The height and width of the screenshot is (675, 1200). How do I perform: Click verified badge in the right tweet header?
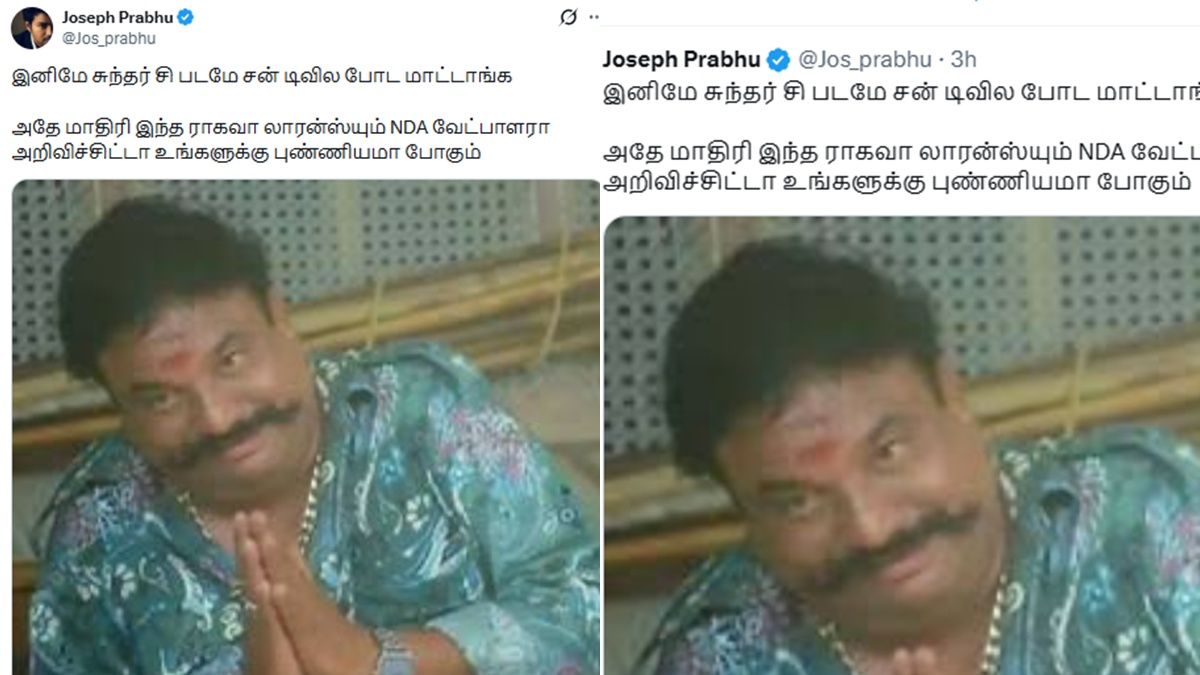click(x=778, y=58)
